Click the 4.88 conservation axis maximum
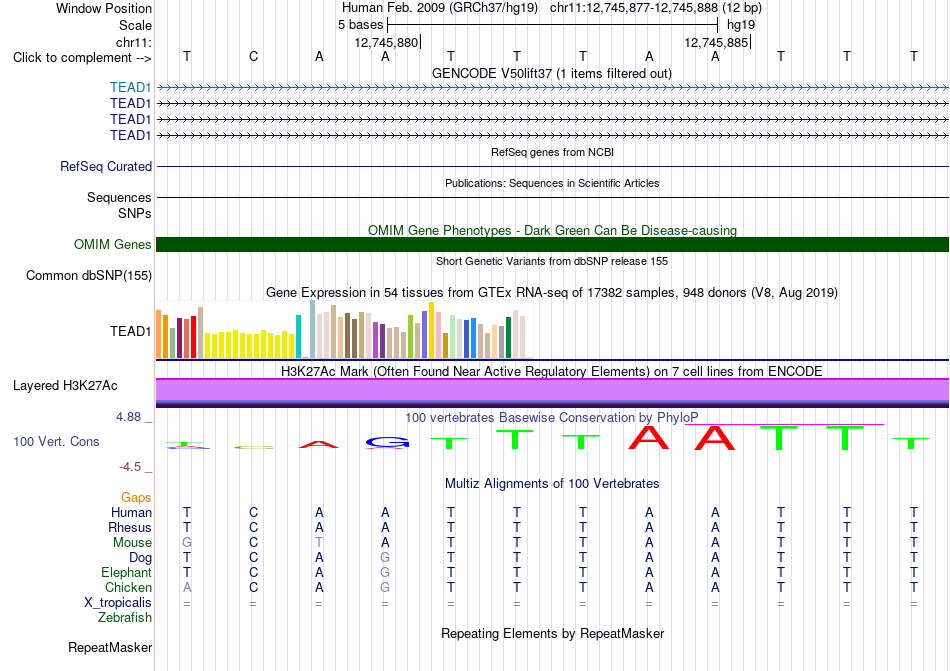 [128, 417]
